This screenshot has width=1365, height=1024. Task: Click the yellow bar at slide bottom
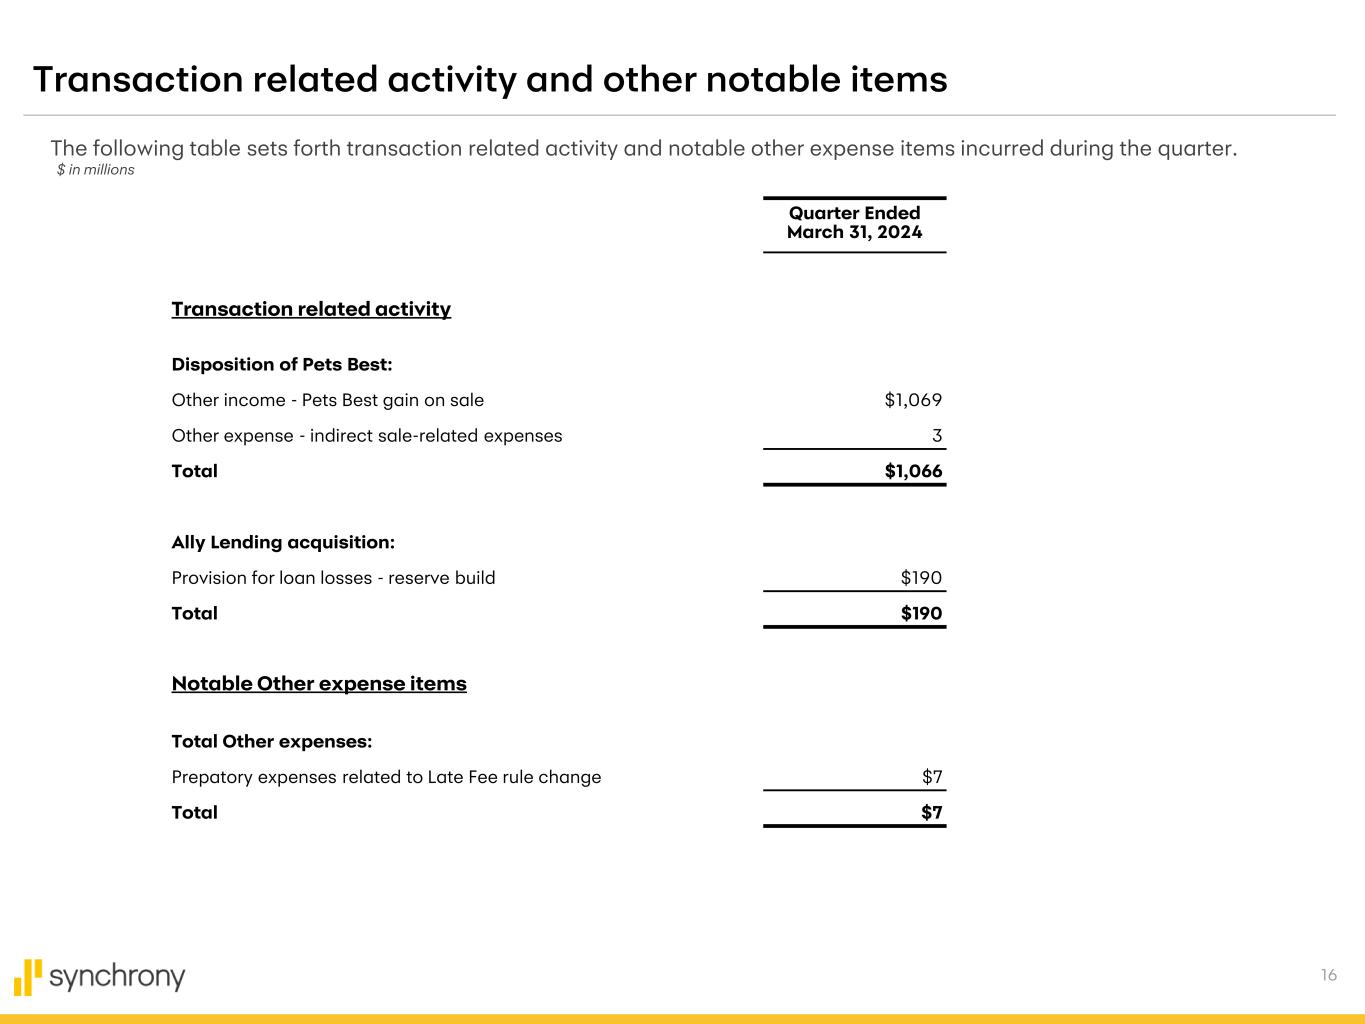coord(682,1018)
